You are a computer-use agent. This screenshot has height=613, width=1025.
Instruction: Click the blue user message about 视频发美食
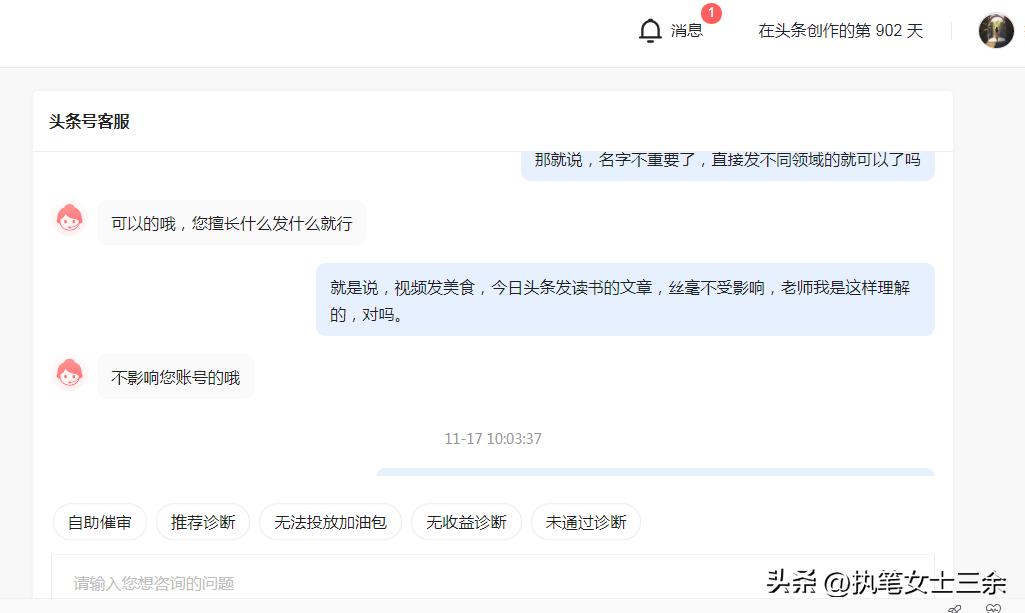point(624,299)
